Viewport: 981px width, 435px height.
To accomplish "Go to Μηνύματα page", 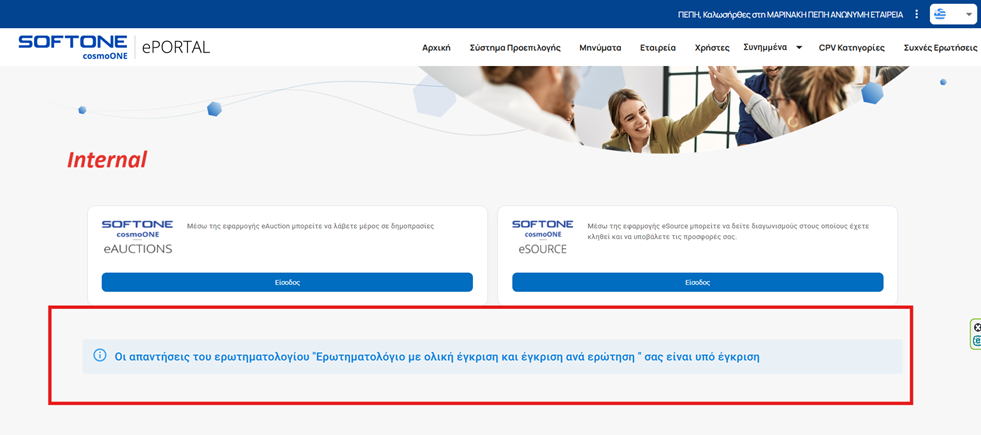I will pyautogui.click(x=600, y=48).
